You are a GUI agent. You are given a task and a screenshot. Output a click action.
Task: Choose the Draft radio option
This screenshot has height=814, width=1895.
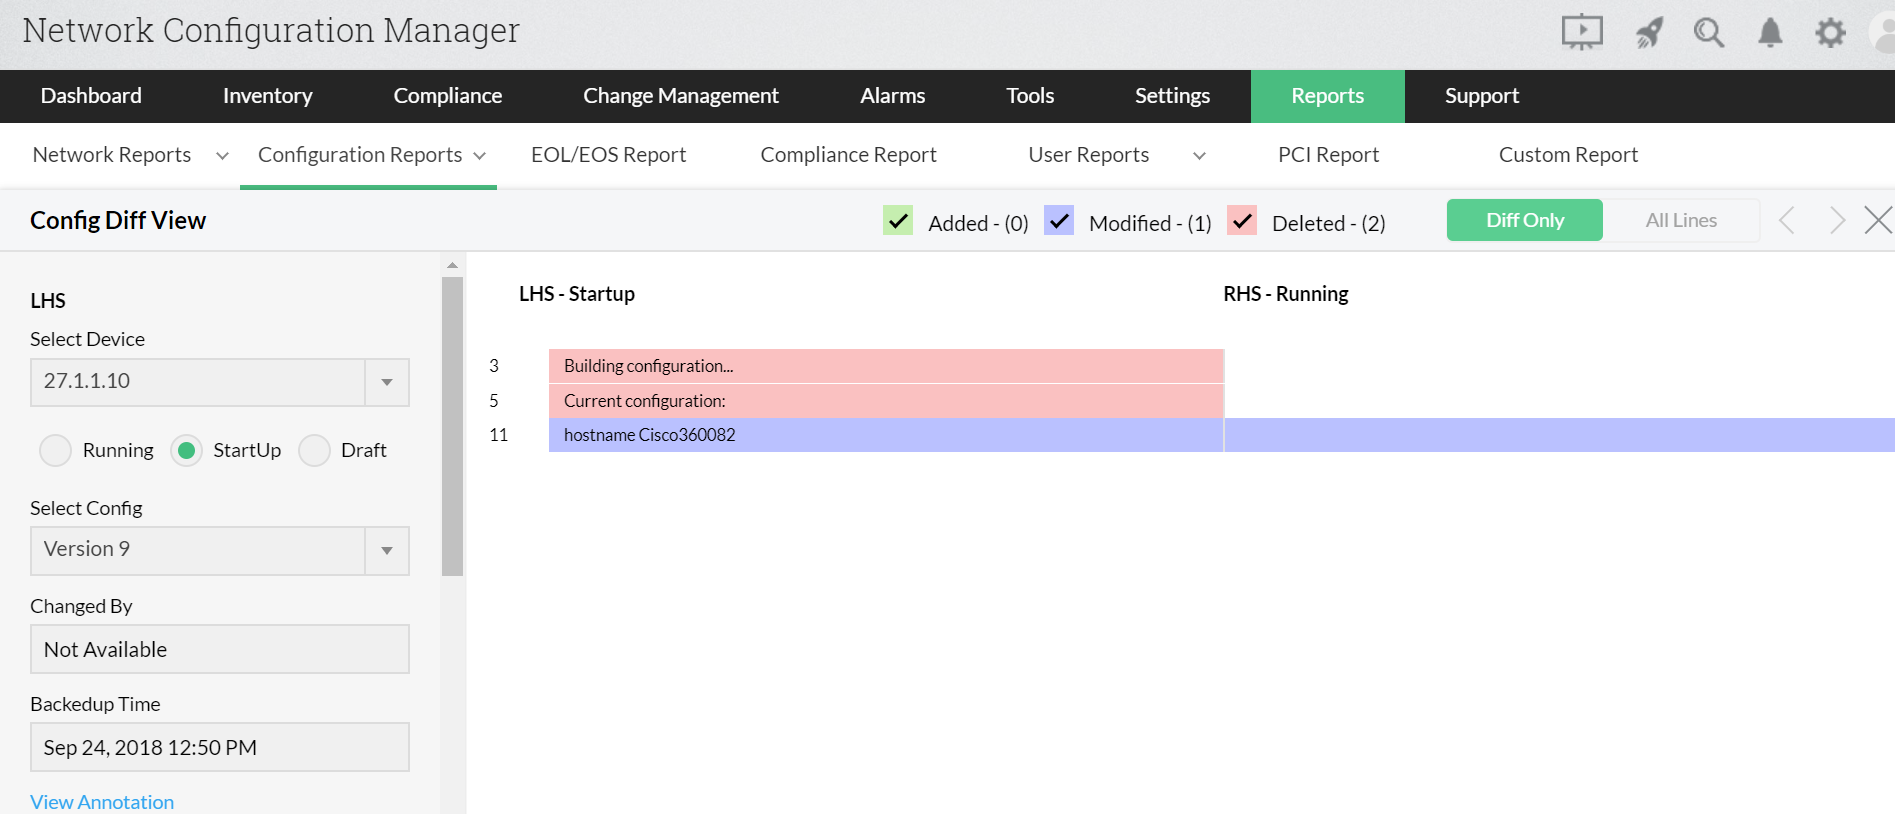click(x=315, y=451)
